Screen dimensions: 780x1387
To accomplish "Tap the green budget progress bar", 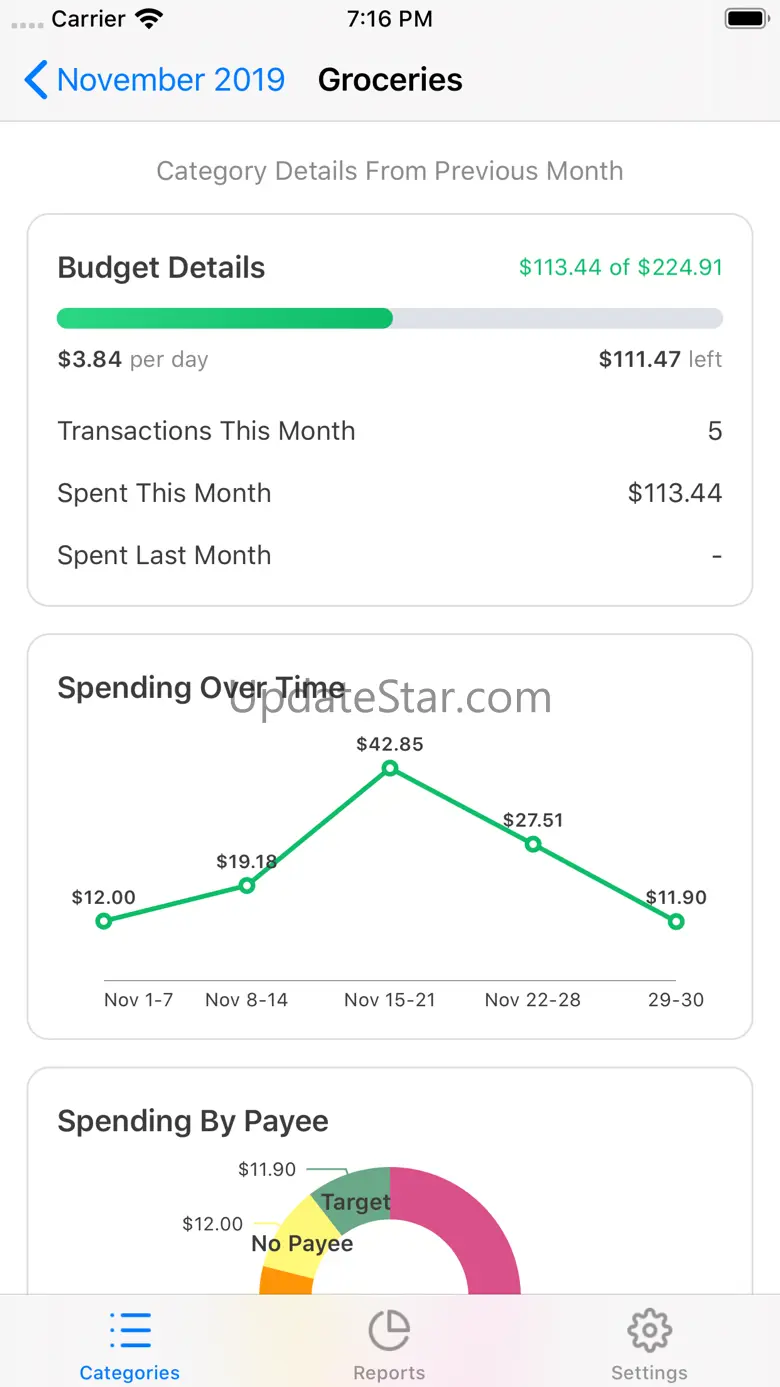I will click(225, 319).
